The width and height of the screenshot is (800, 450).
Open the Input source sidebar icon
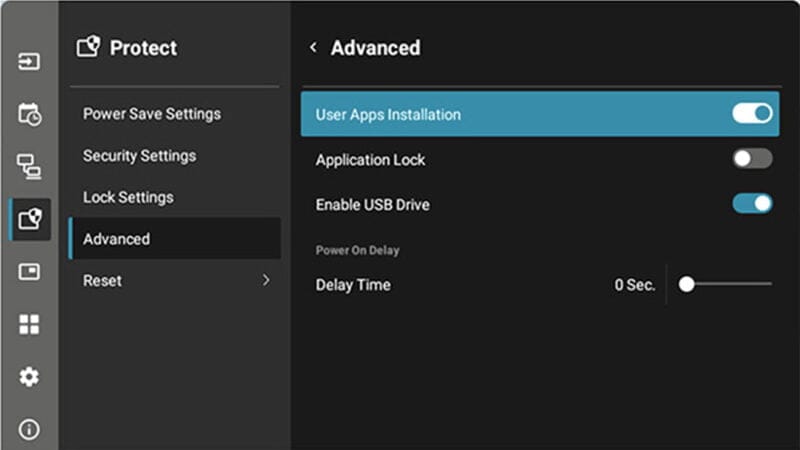(29, 62)
